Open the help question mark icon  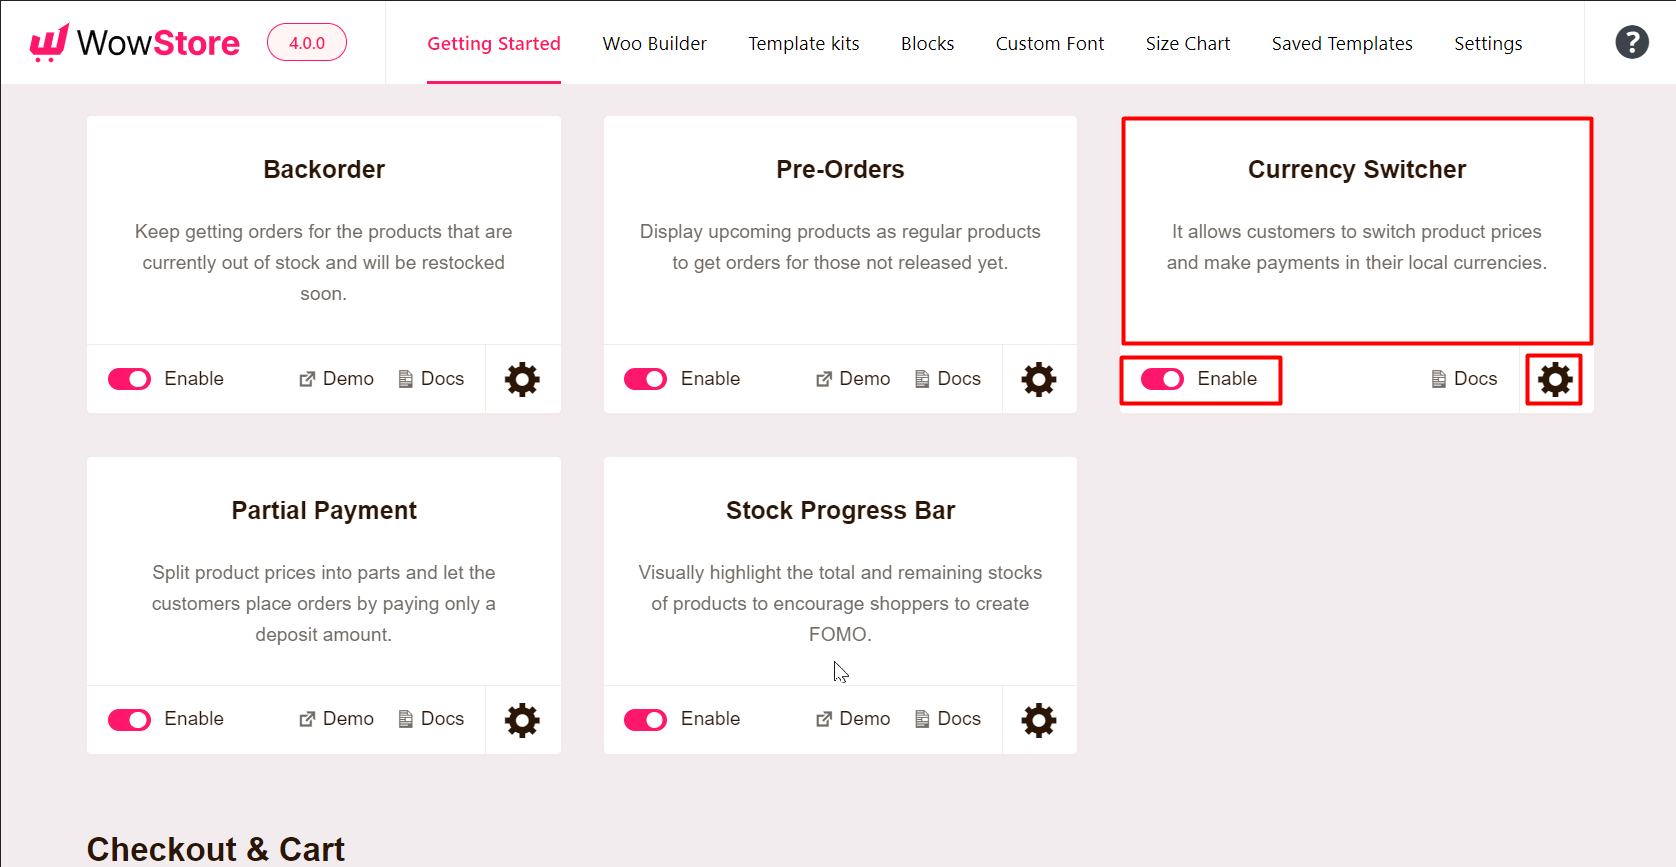[x=1631, y=42]
